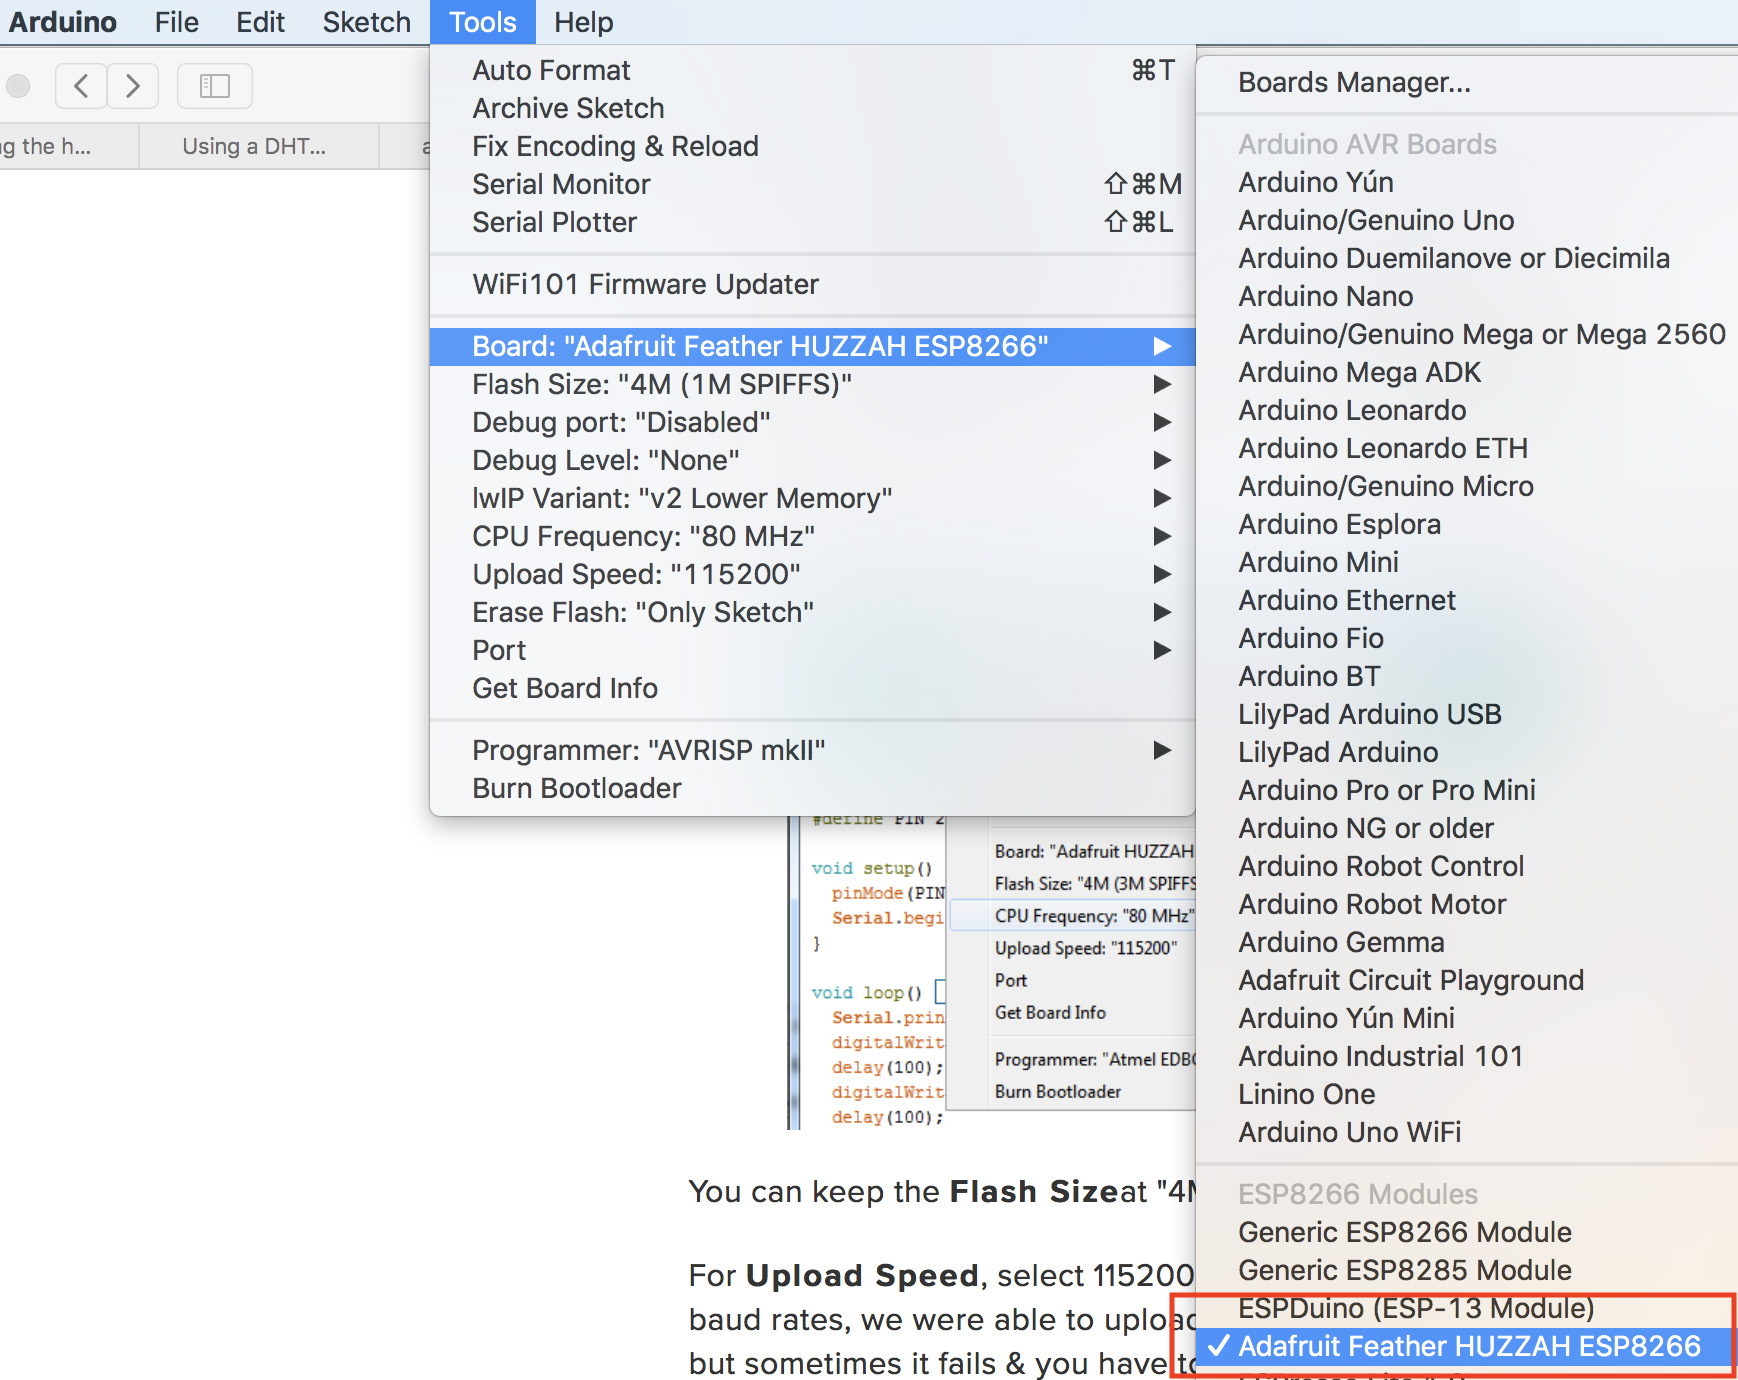This screenshot has width=1738, height=1380.
Task: Select checked Adafruit Feather HUZZAH ESP8266 board
Action: pyautogui.click(x=1468, y=1346)
